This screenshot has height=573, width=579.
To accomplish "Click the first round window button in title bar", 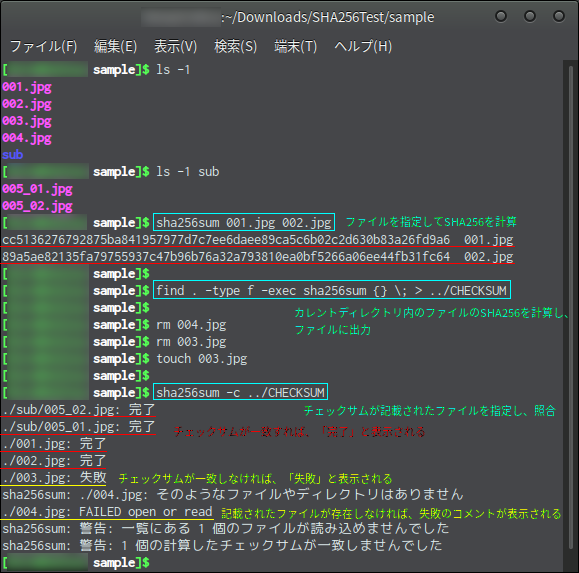I will [x=501, y=16].
